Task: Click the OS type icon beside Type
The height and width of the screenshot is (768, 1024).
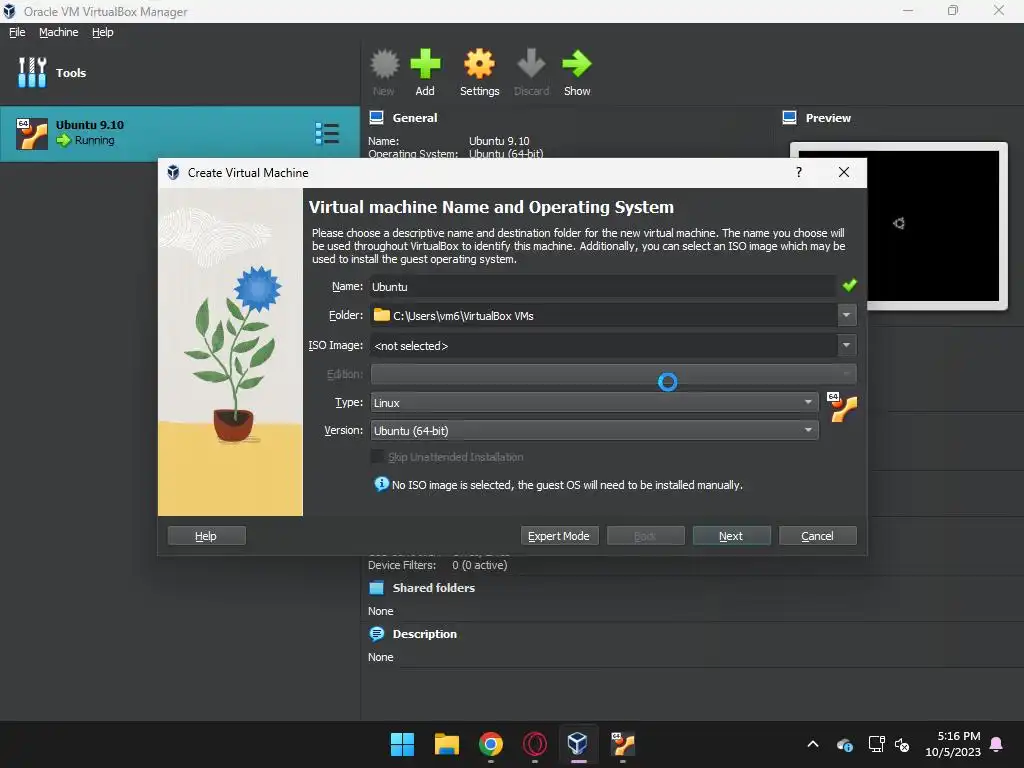Action: tap(842, 407)
